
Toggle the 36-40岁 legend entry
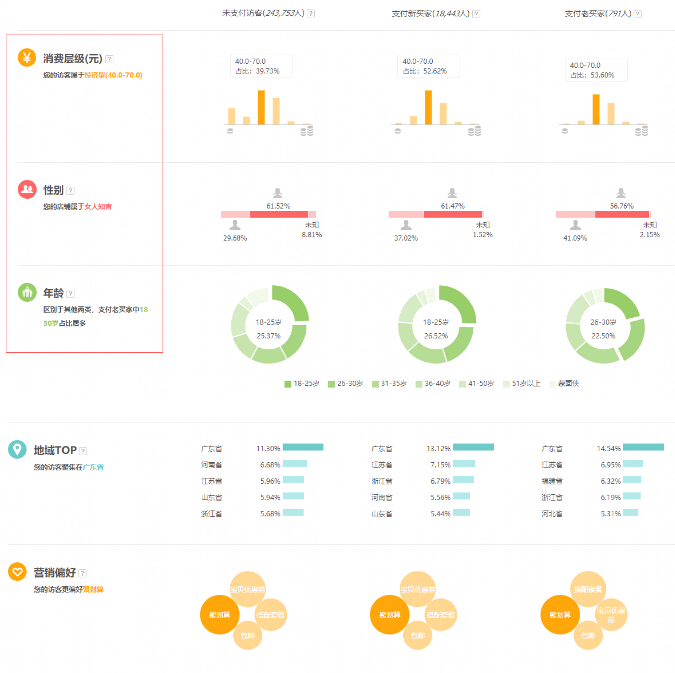437,383
